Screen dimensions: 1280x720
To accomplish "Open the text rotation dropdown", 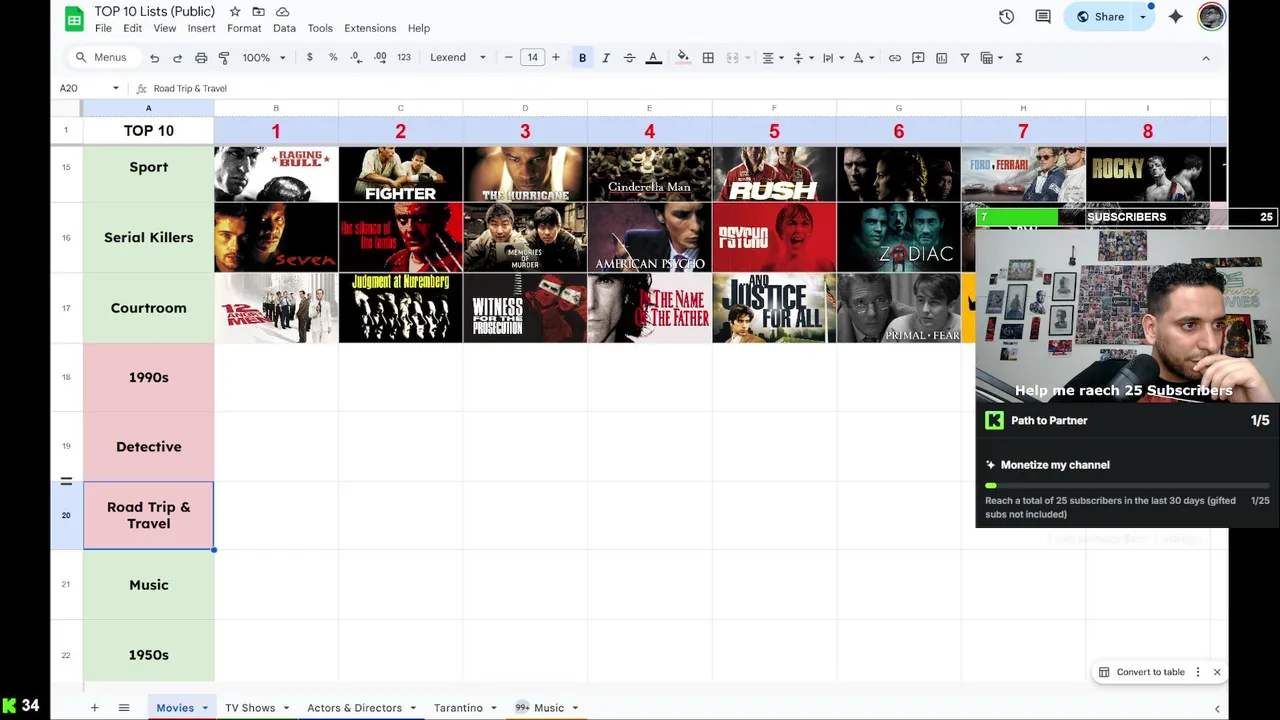I will point(862,58).
